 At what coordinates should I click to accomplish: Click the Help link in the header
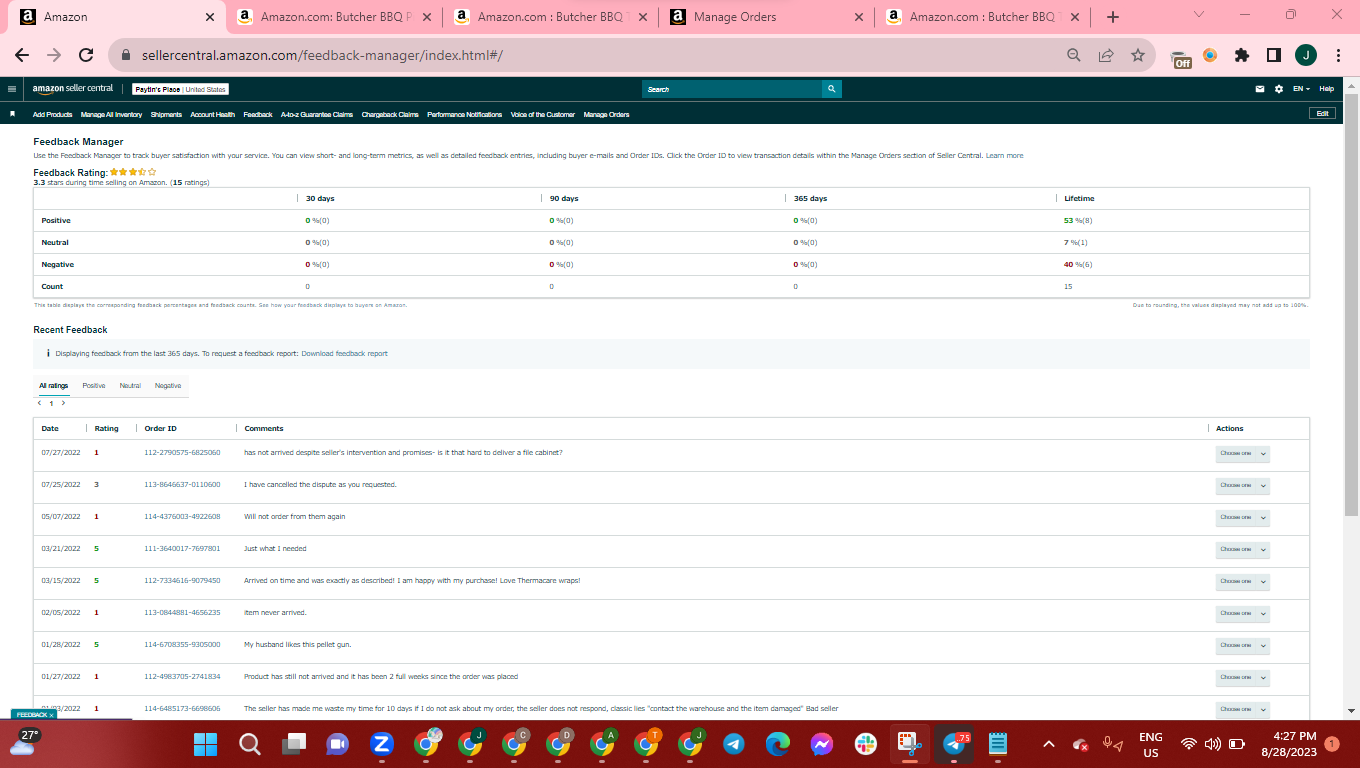coord(1327,89)
